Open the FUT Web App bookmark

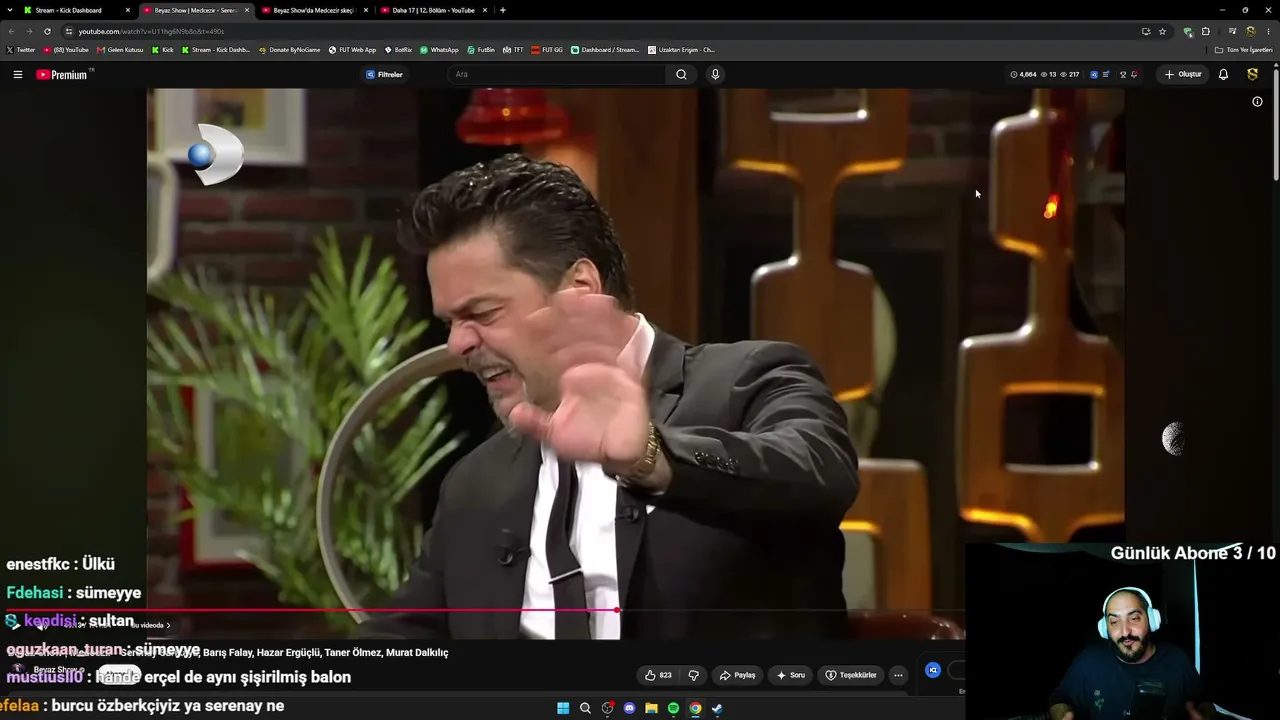click(x=353, y=49)
